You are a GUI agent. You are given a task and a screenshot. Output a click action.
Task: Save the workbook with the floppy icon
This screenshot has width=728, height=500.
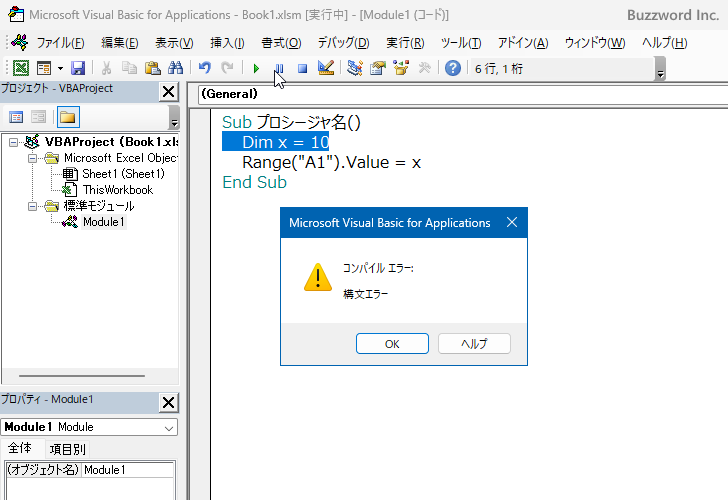click(x=78, y=68)
